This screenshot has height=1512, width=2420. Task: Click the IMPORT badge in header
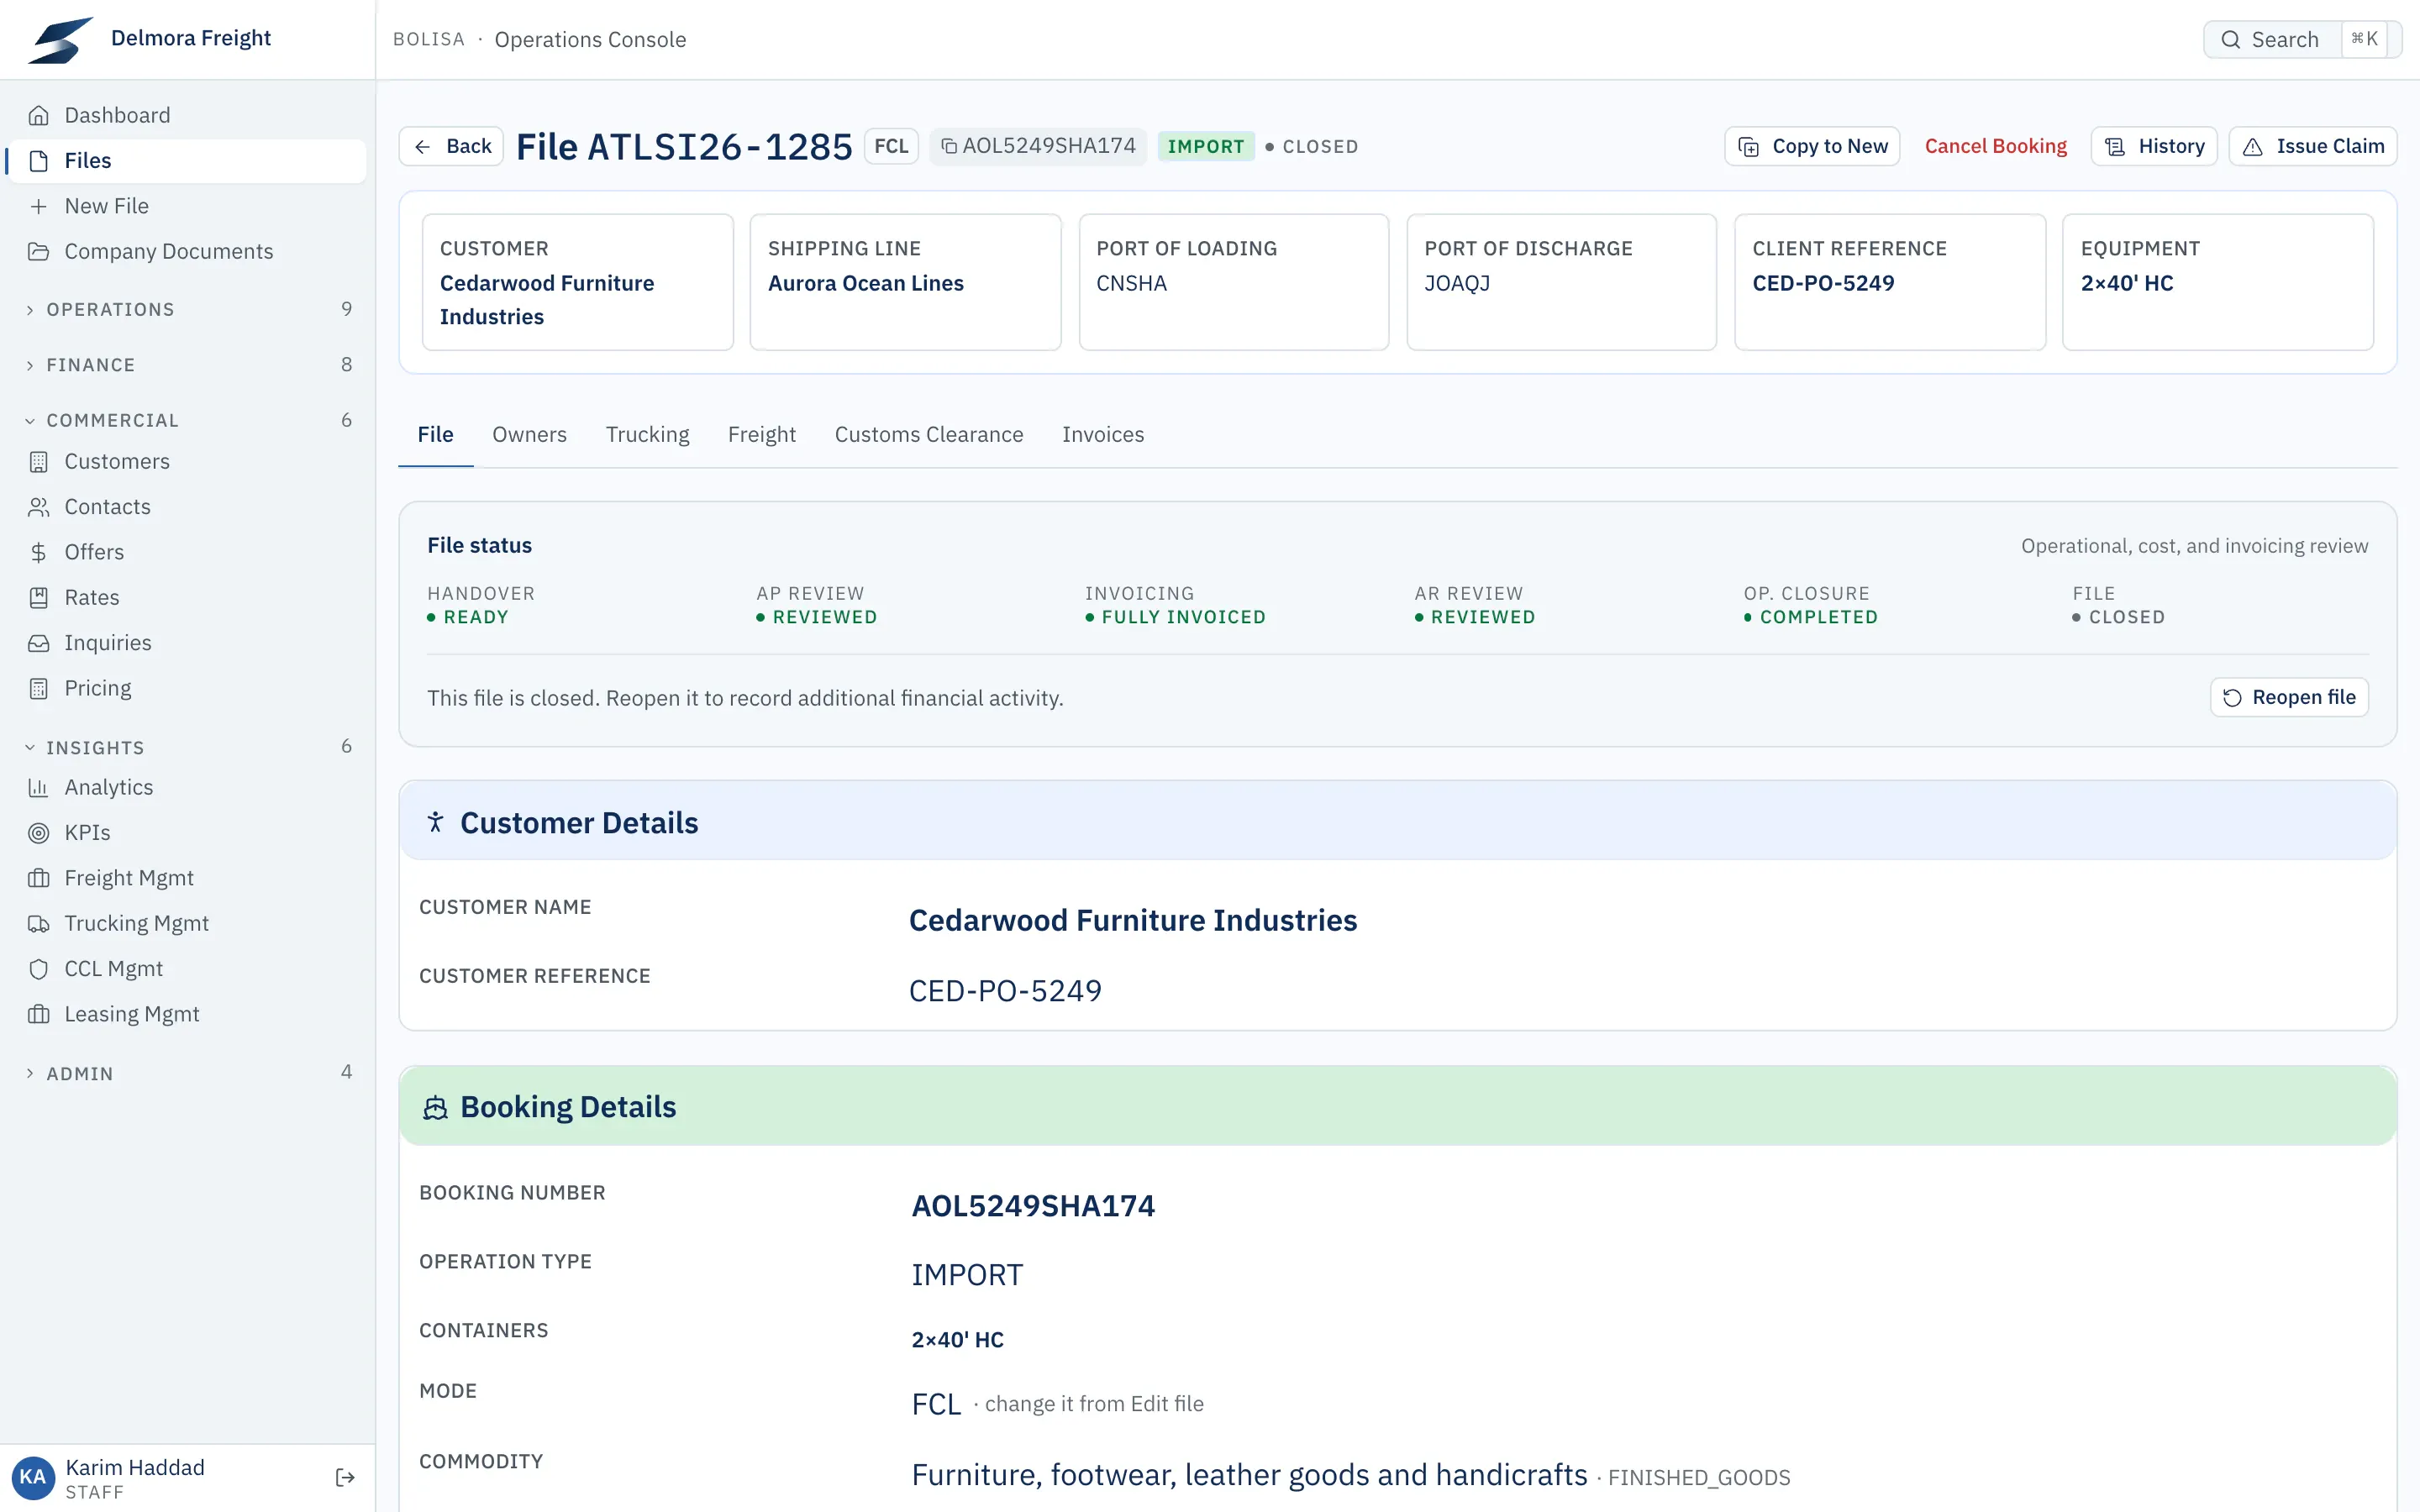pos(1205,147)
